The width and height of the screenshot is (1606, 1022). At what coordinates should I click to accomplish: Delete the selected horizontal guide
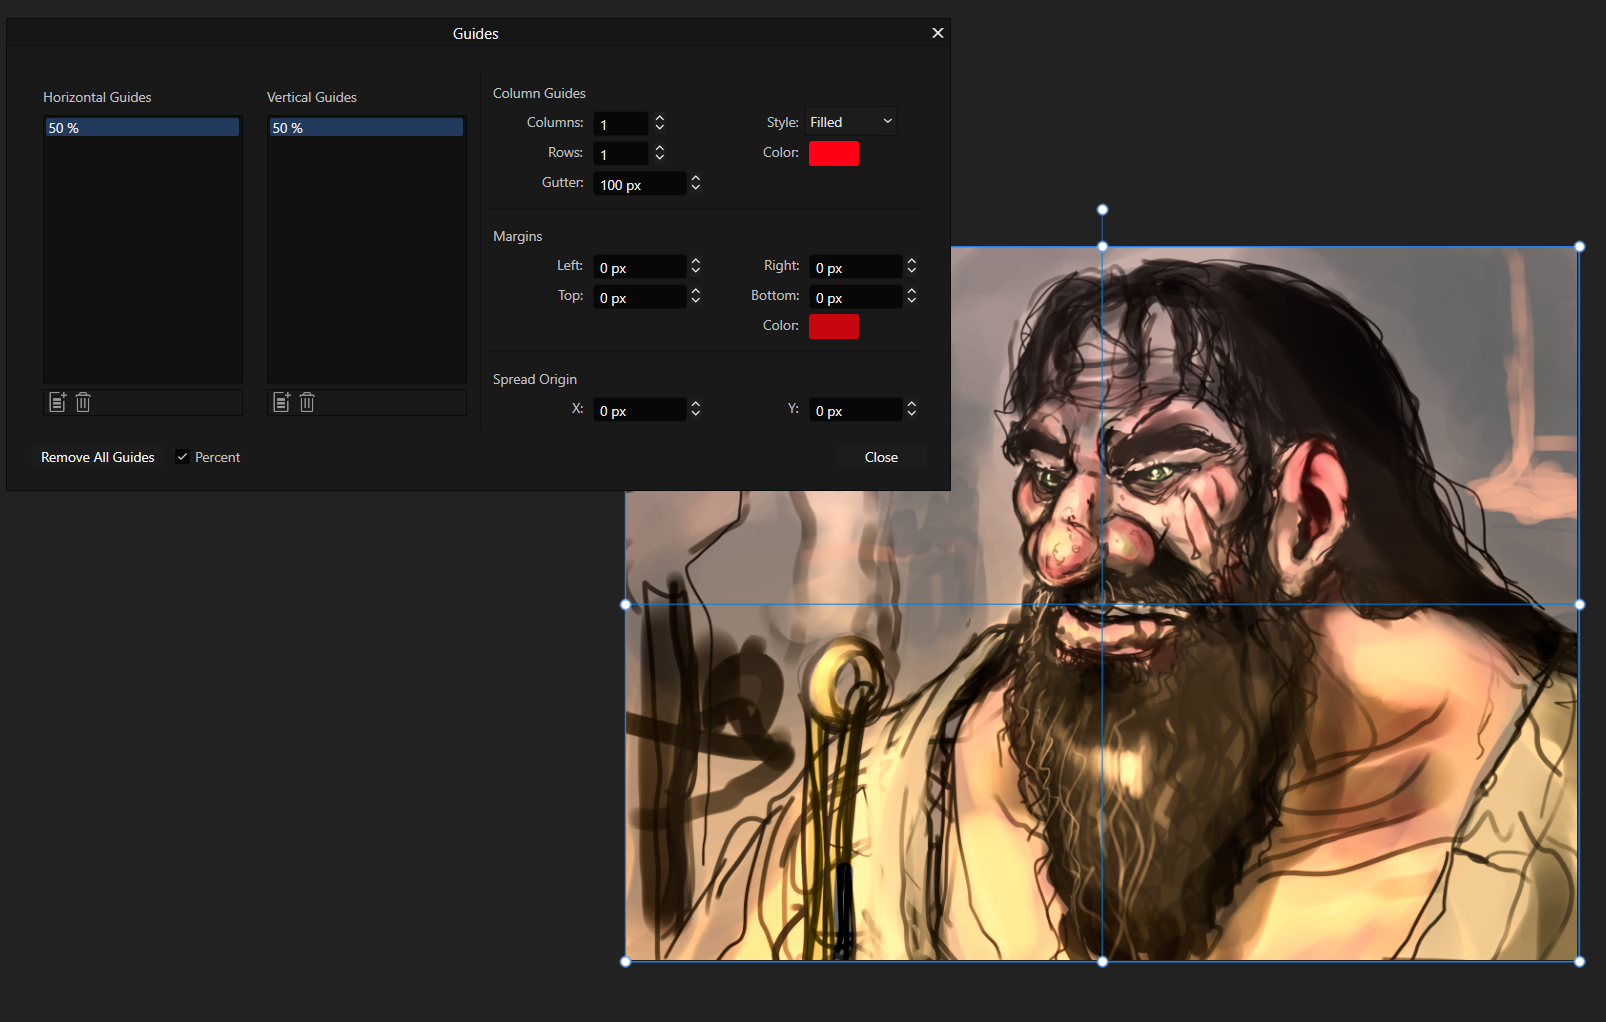click(83, 402)
